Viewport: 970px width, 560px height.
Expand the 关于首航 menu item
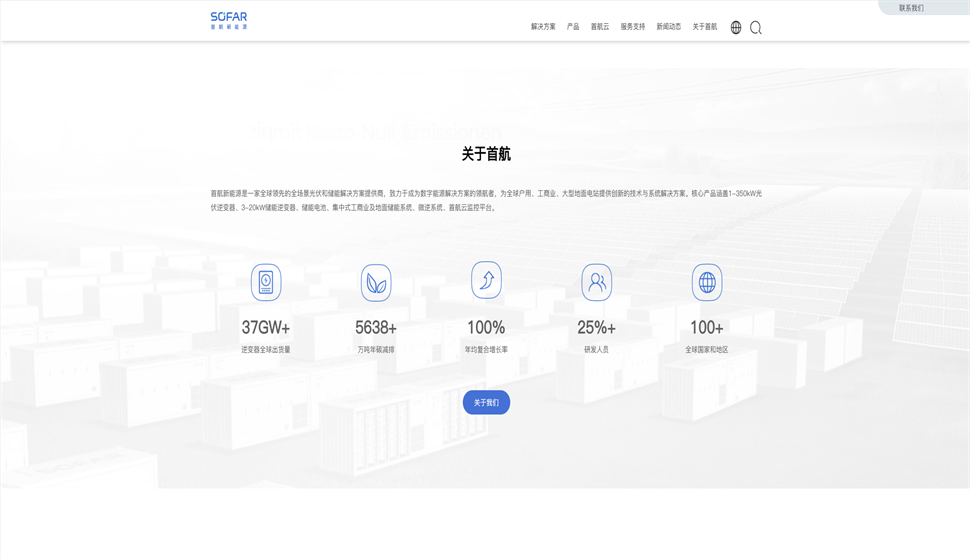(705, 27)
